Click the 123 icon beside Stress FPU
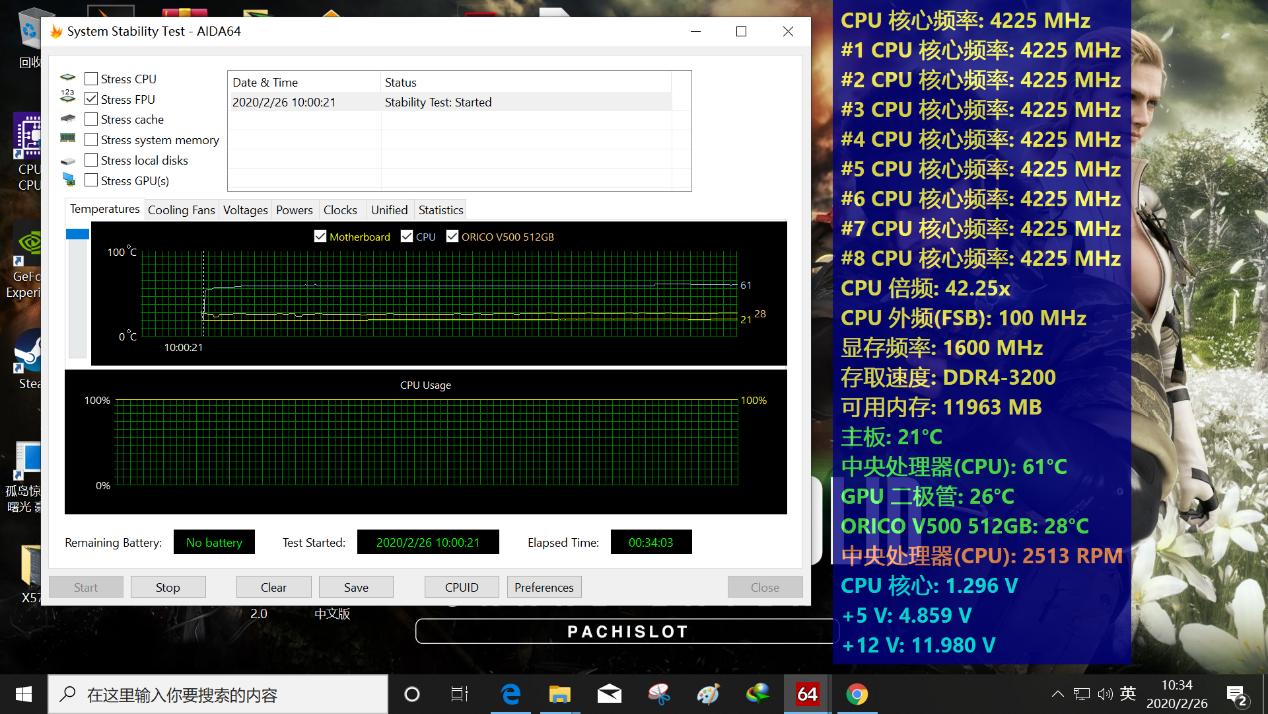The image size is (1268, 714). click(68, 98)
